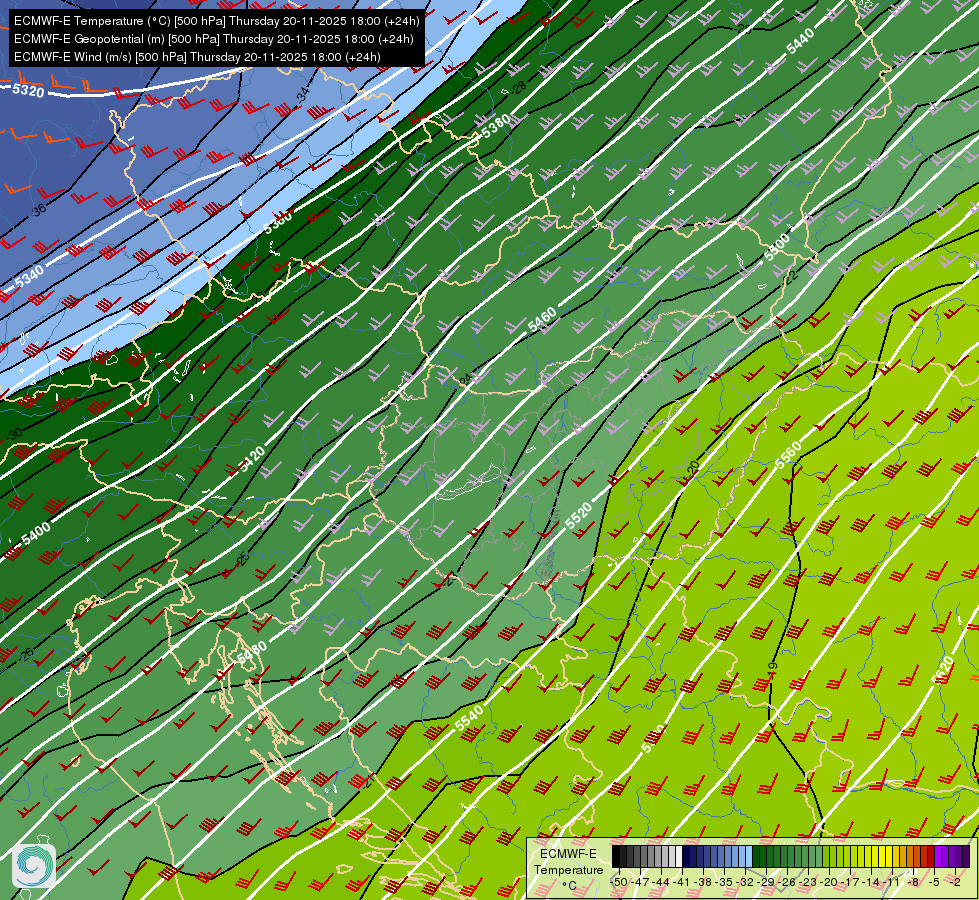Click the 5480 geopotential contour label
The height and width of the screenshot is (900, 979).
pos(252,653)
